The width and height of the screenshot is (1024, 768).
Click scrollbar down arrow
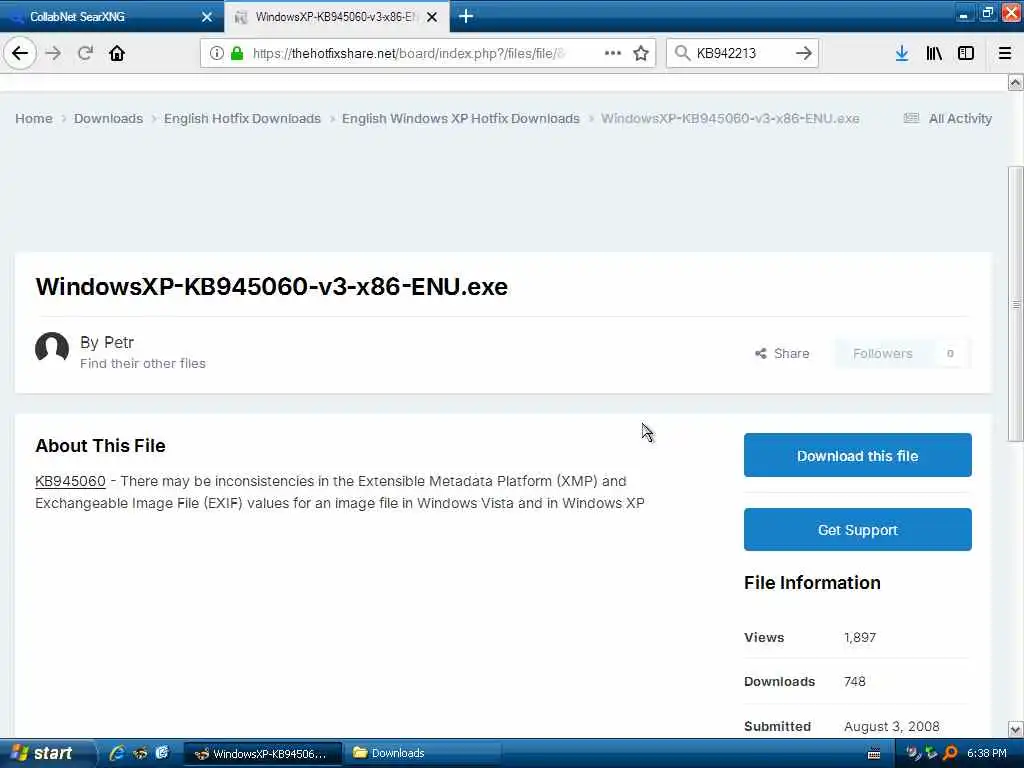point(1015,729)
